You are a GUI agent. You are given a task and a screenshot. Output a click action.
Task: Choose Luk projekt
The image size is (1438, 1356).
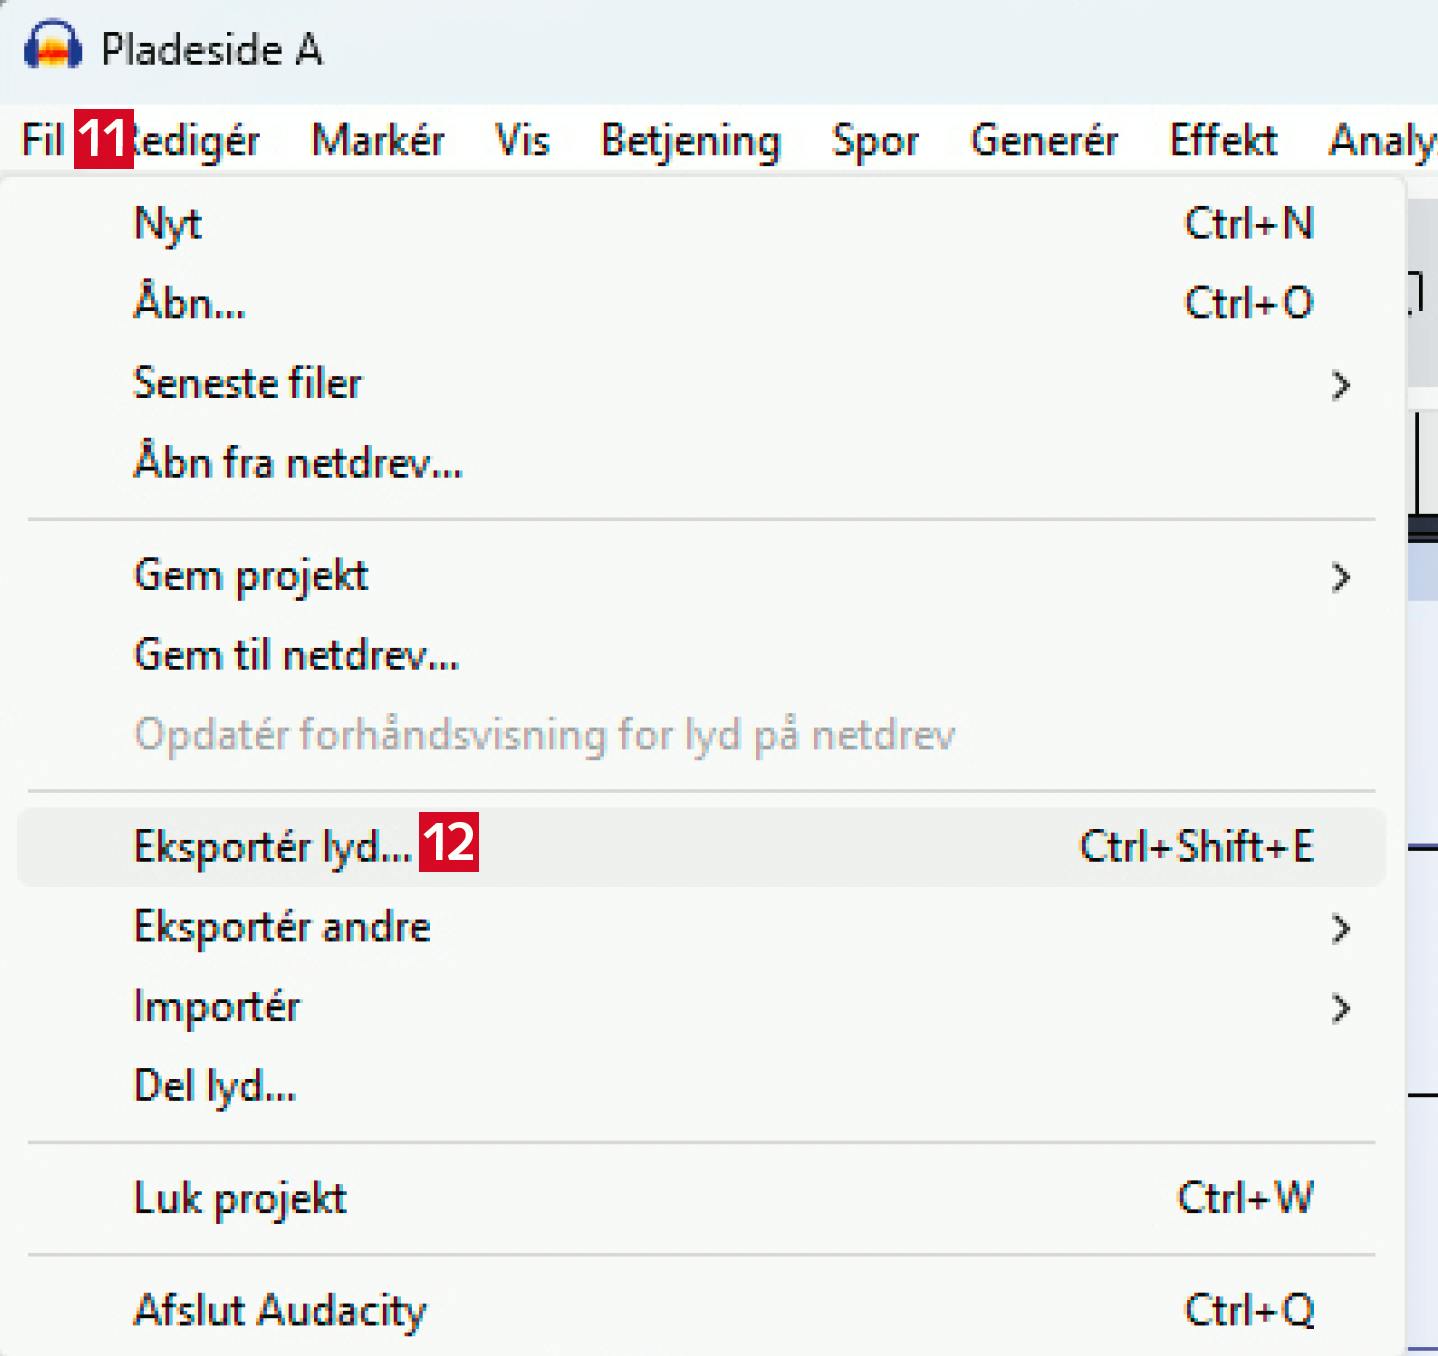coord(240,1198)
